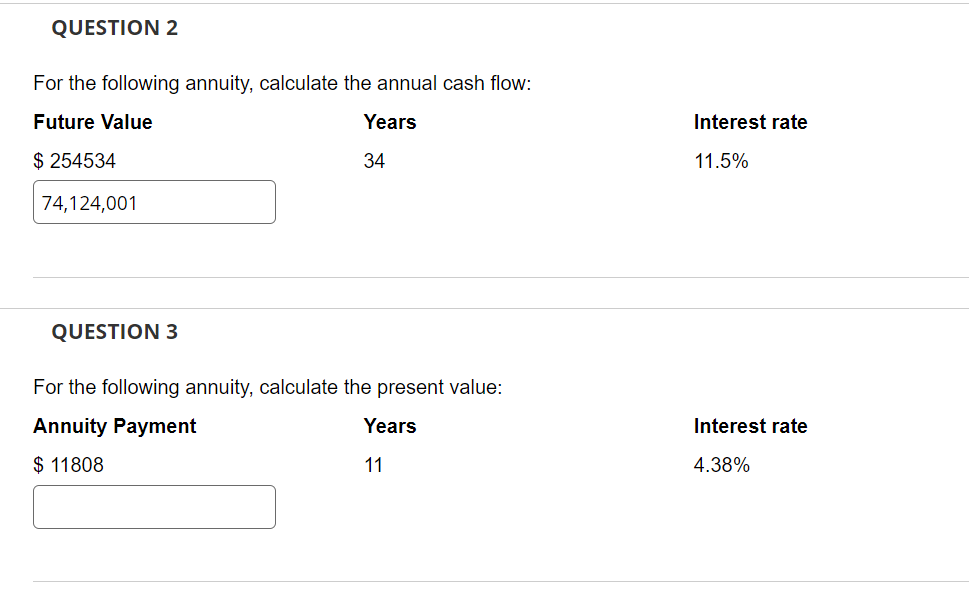Image resolution: width=969 pixels, height=593 pixels.
Task: Click the number 11 under Years
Action: tap(369, 465)
